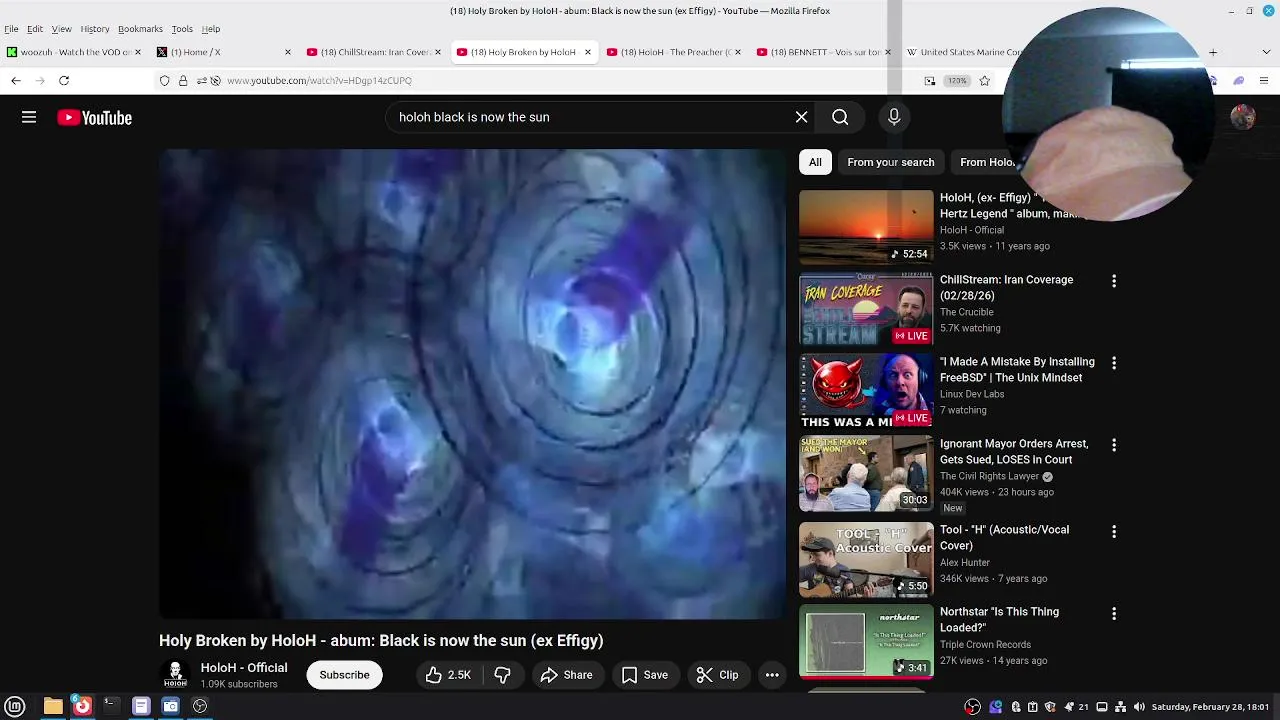
Task: Close the Holy Broken by HoloH tab
Action: pos(588,52)
